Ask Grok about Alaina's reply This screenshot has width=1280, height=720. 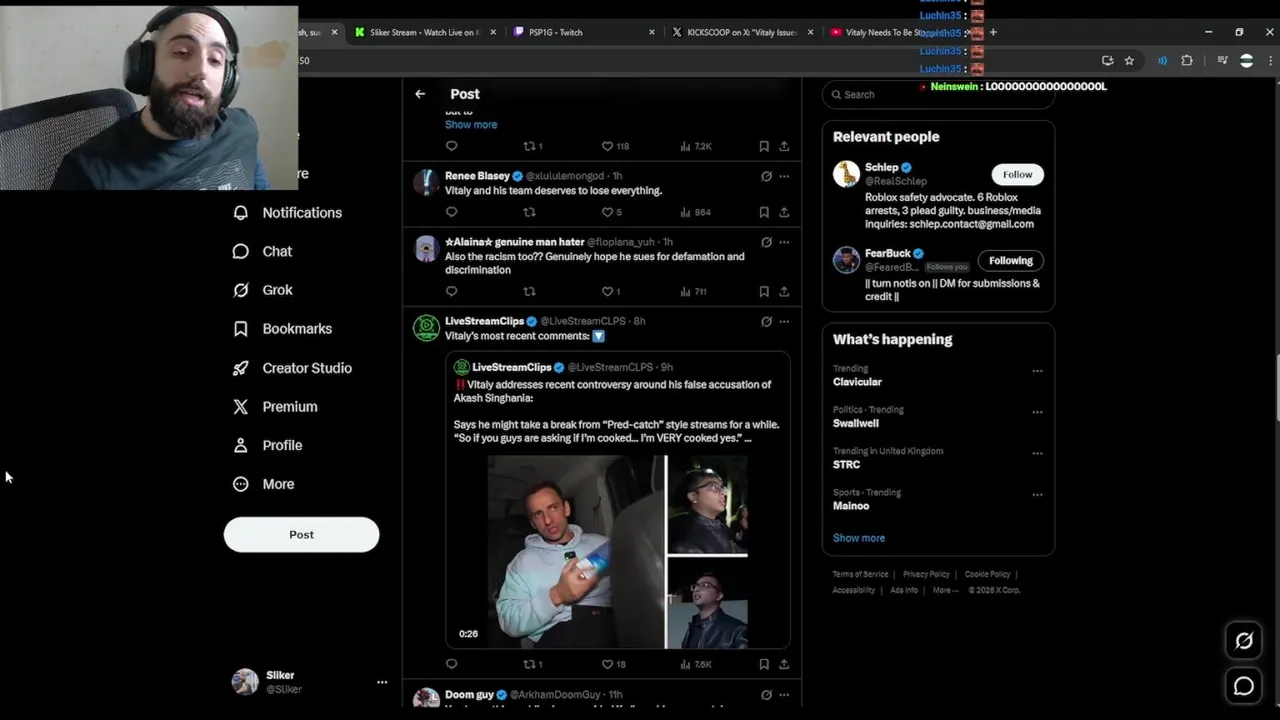(x=766, y=242)
